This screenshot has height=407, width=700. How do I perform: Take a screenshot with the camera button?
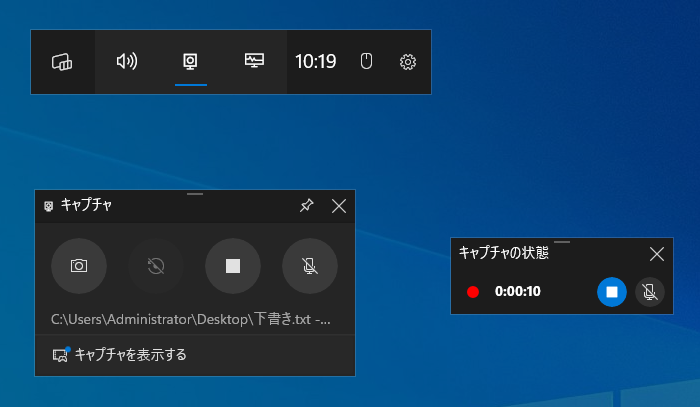point(79,266)
